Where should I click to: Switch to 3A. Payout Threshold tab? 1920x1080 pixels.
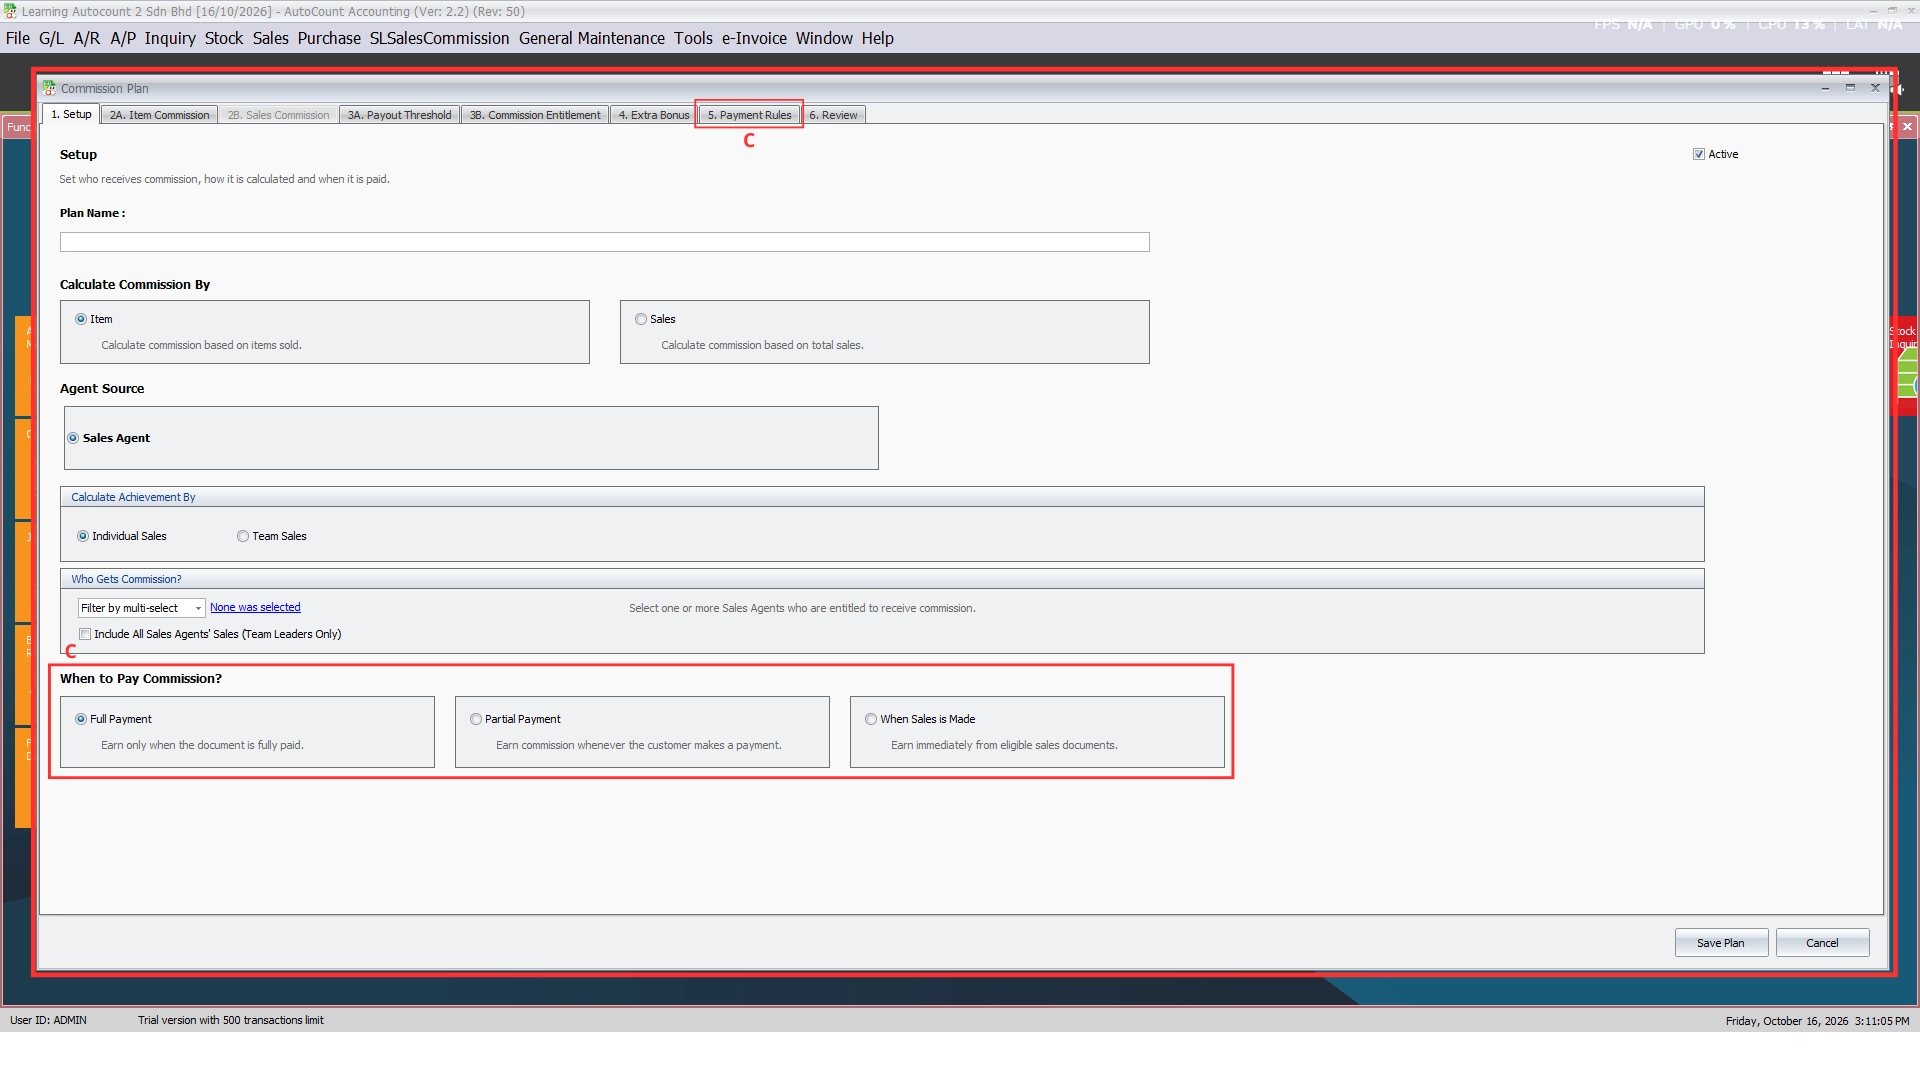(x=399, y=115)
